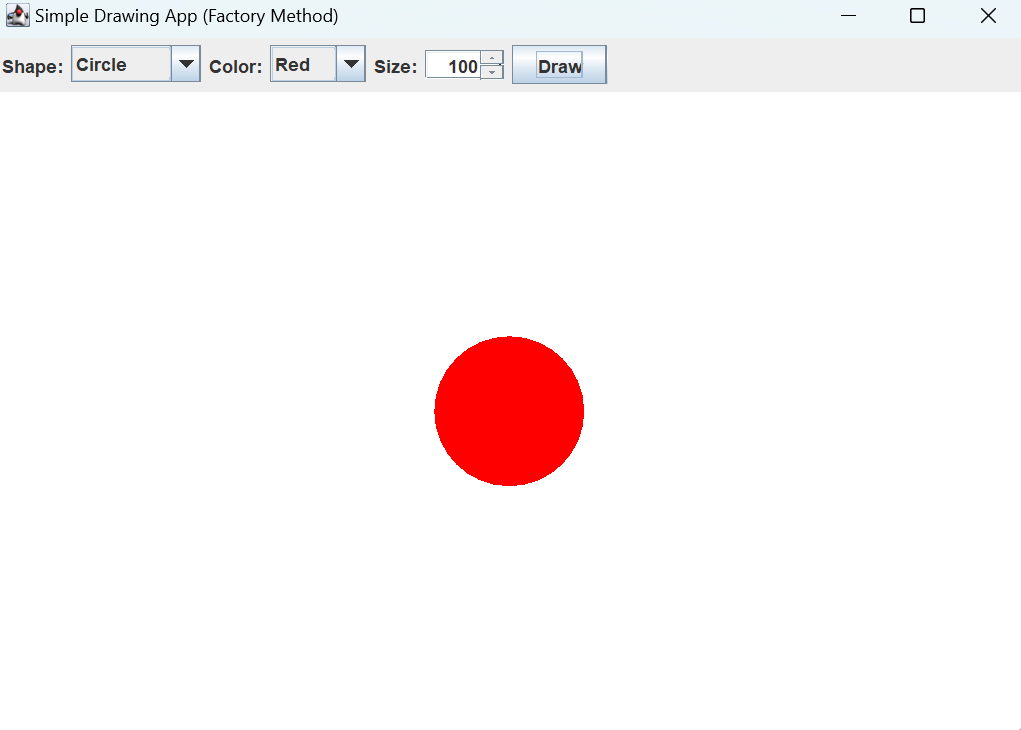The height and width of the screenshot is (730, 1021).
Task: Click the "Color:" label
Action: pyautogui.click(x=236, y=66)
